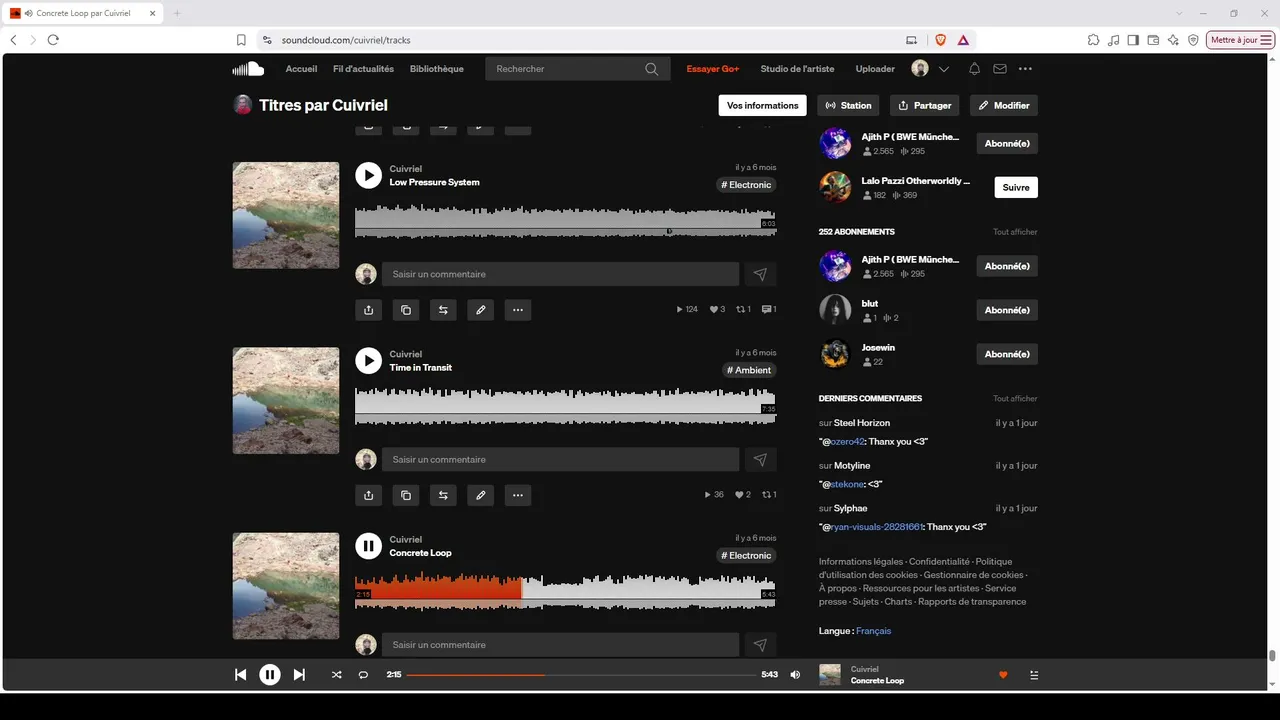This screenshot has width=1280, height=720.
Task: Seek using the bottom player progress bar
Action: (x=581, y=675)
